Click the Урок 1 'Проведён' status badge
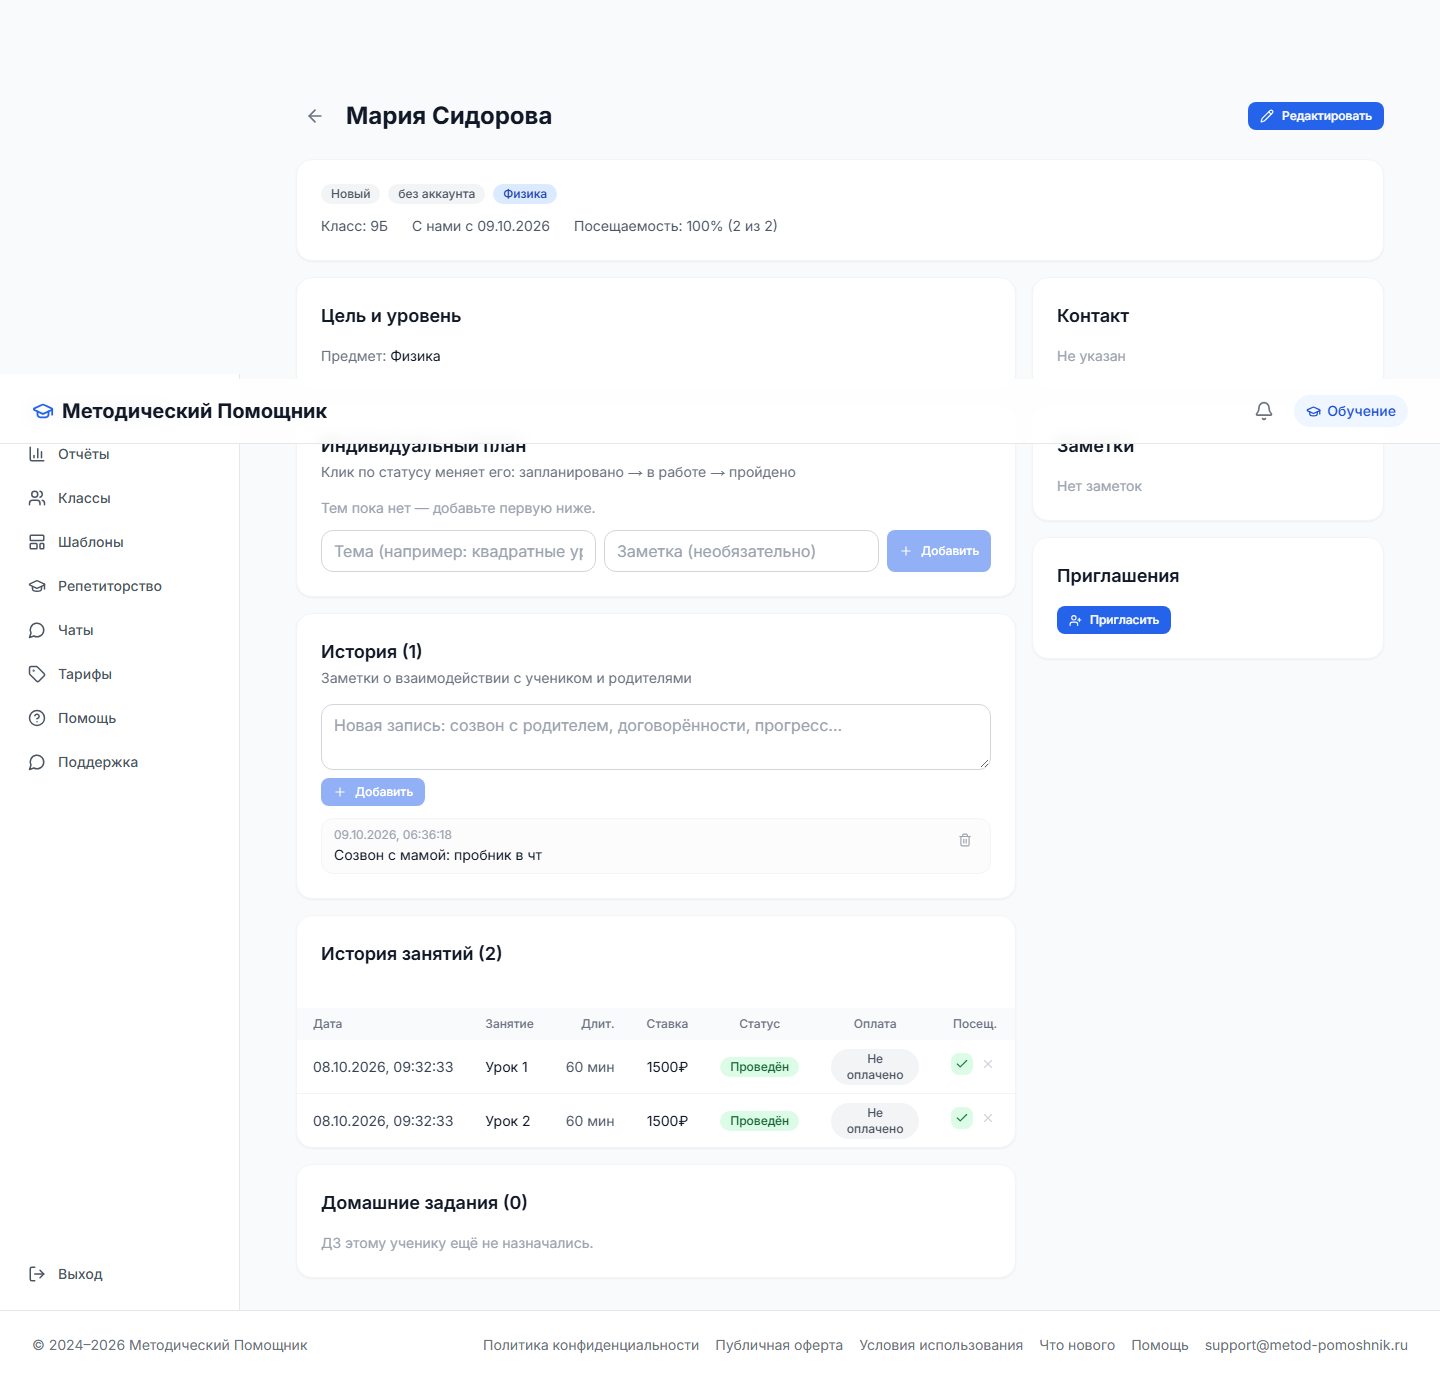This screenshot has height=1379, width=1440. (759, 1067)
